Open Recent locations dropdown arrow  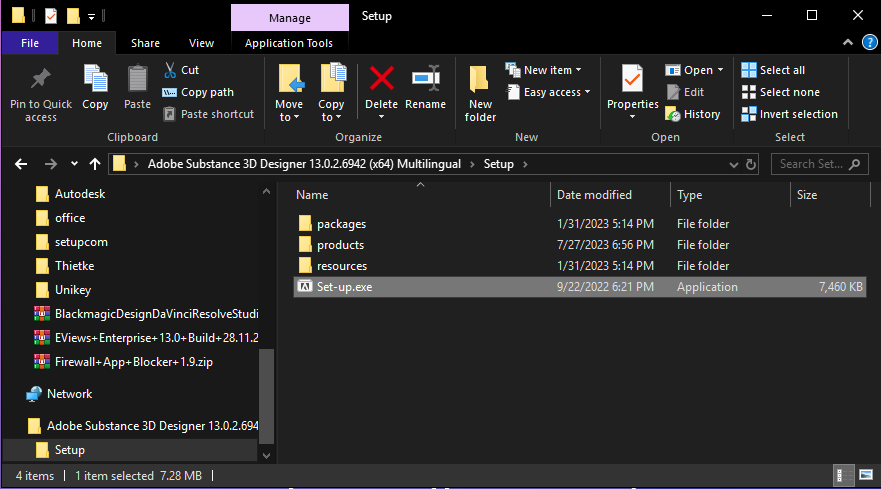pyautogui.click(x=74, y=164)
